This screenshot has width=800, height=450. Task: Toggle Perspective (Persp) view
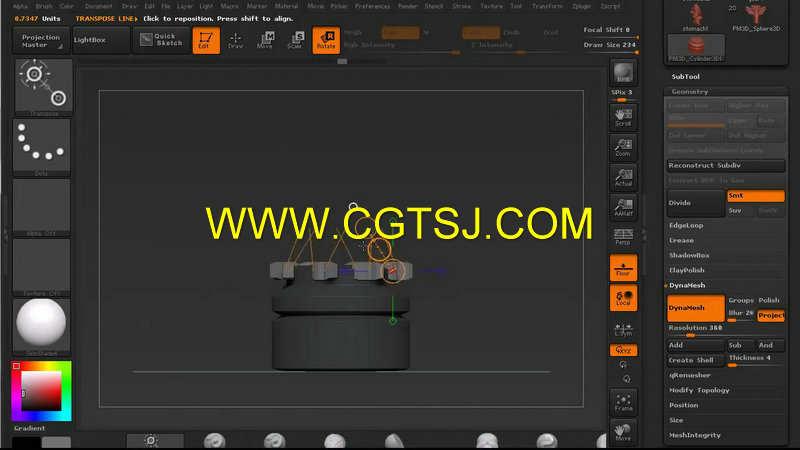pos(623,237)
